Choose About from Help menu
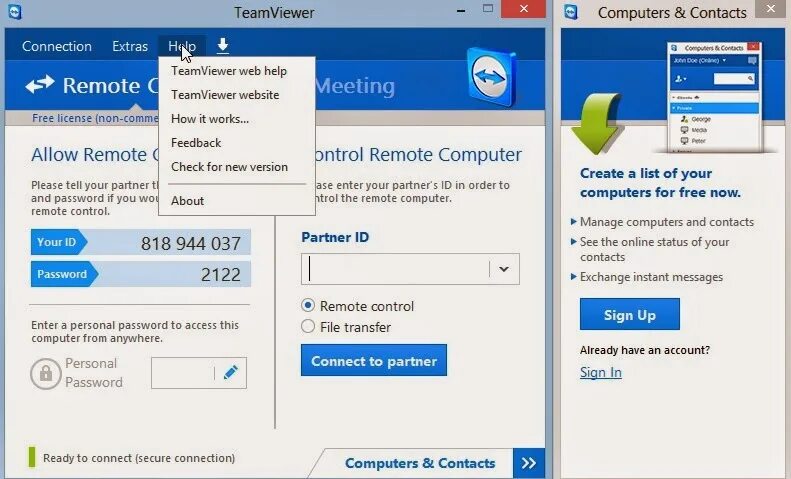Image resolution: width=791 pixels, height=479 pixels. pos(188,201)
